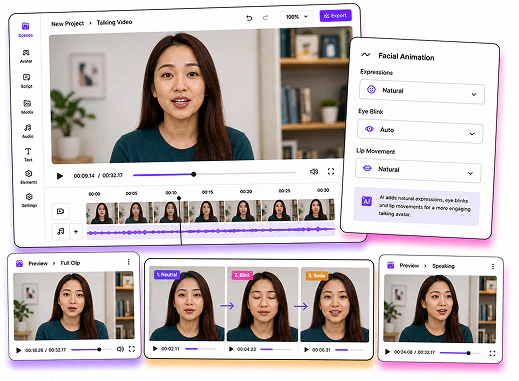The height and width of the screenshot is (381, 519).
Task: Select the 2. Blink expression frame
Action: 262,304
